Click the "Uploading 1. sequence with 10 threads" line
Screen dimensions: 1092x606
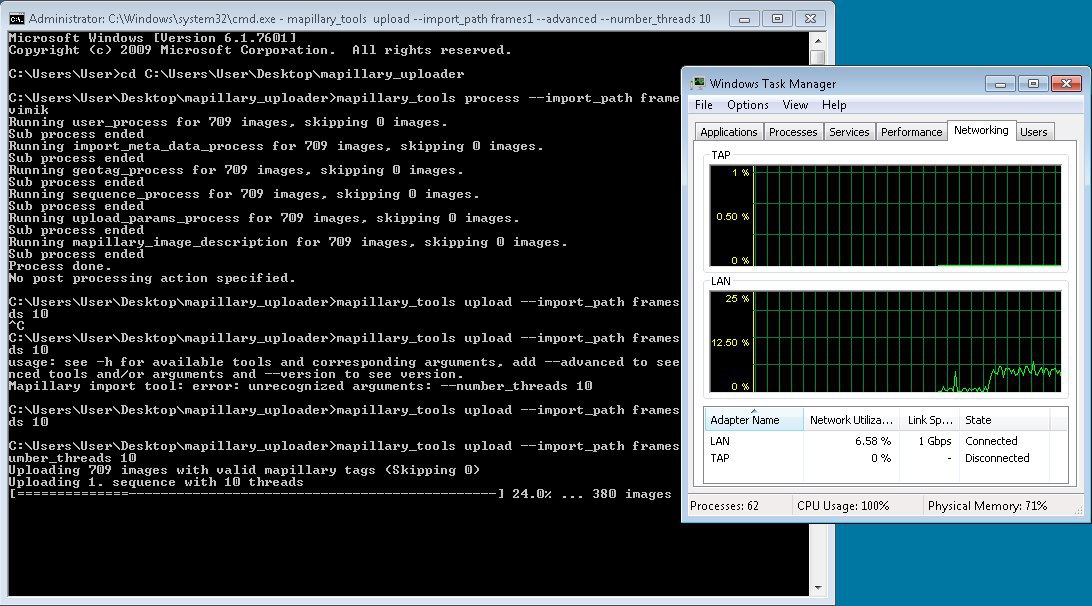pyautogui.click(x=156, y=482)
